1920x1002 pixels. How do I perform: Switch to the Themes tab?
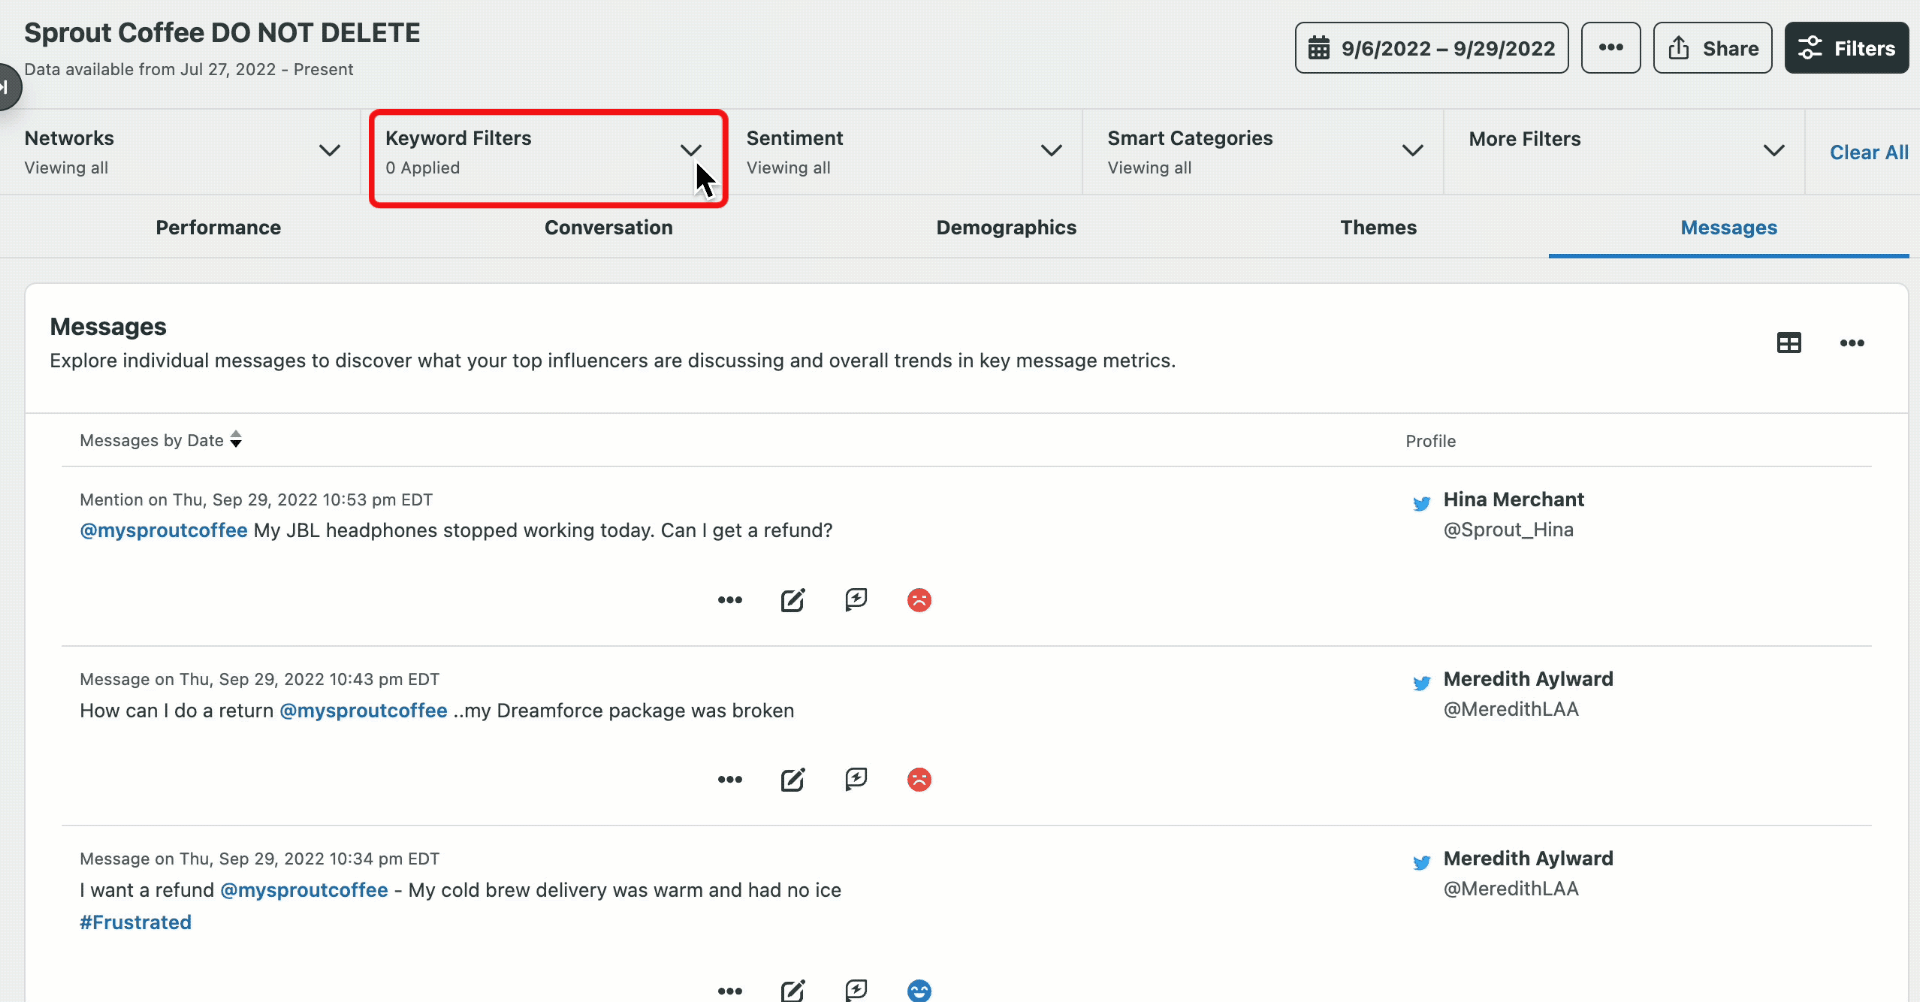[1378, 227]
